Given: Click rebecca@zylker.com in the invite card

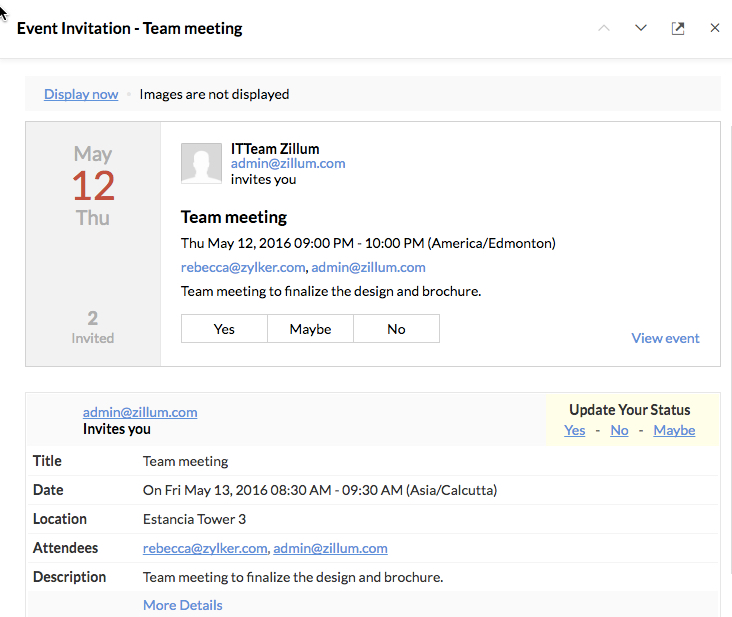Looking at the screenshot, I should pyautogui.click(x=243, y=267).
